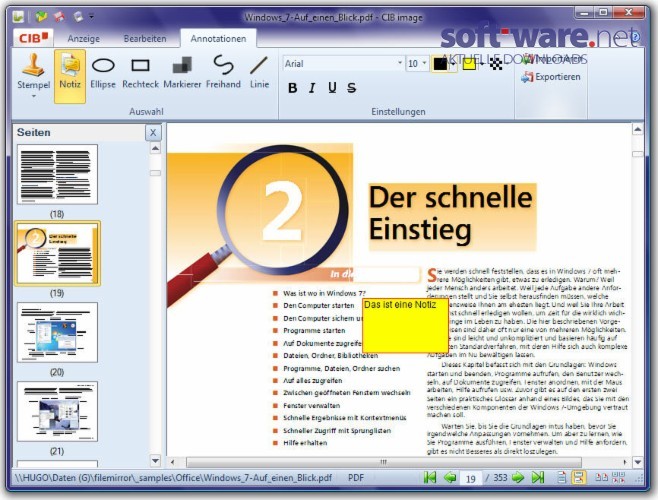Switch to single page view icon
Viewport: 658px width, 500px height.
coord(561,477)
